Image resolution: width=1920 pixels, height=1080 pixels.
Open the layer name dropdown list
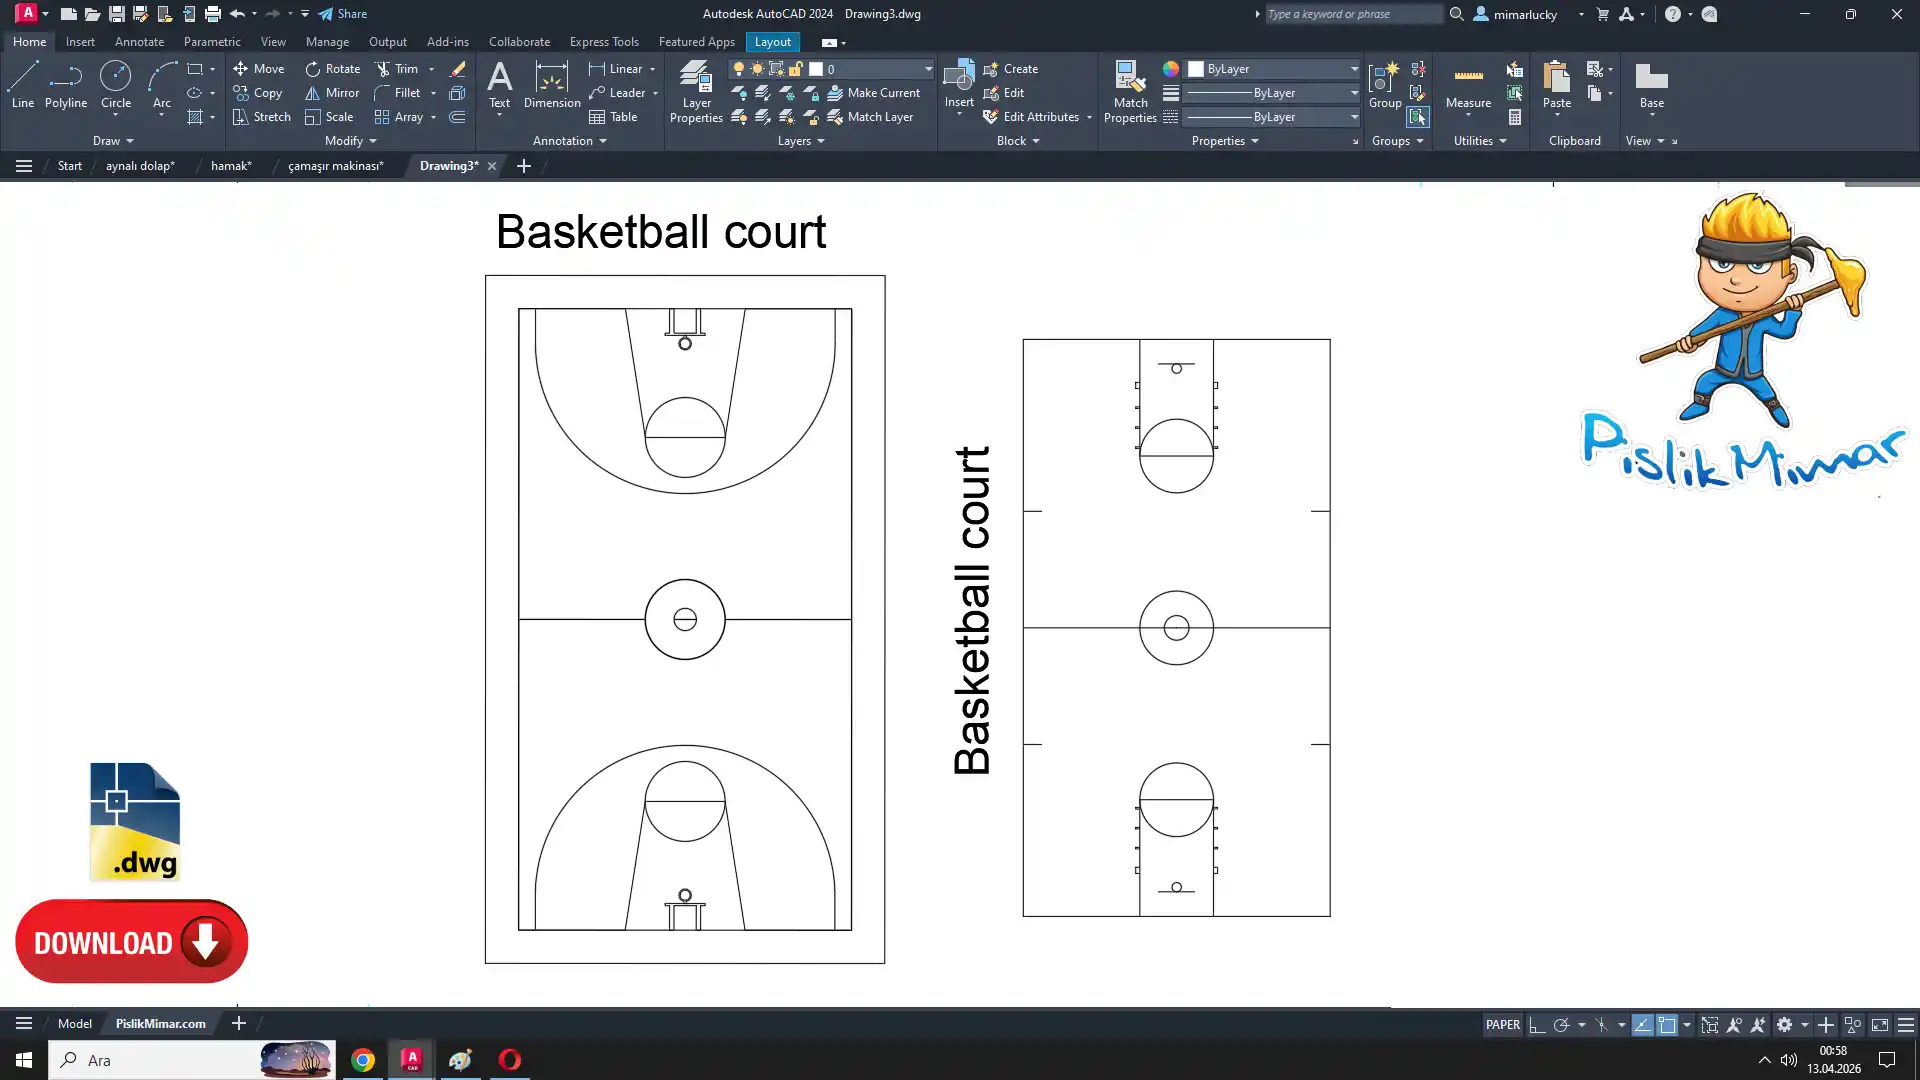[x=927, y=69]
